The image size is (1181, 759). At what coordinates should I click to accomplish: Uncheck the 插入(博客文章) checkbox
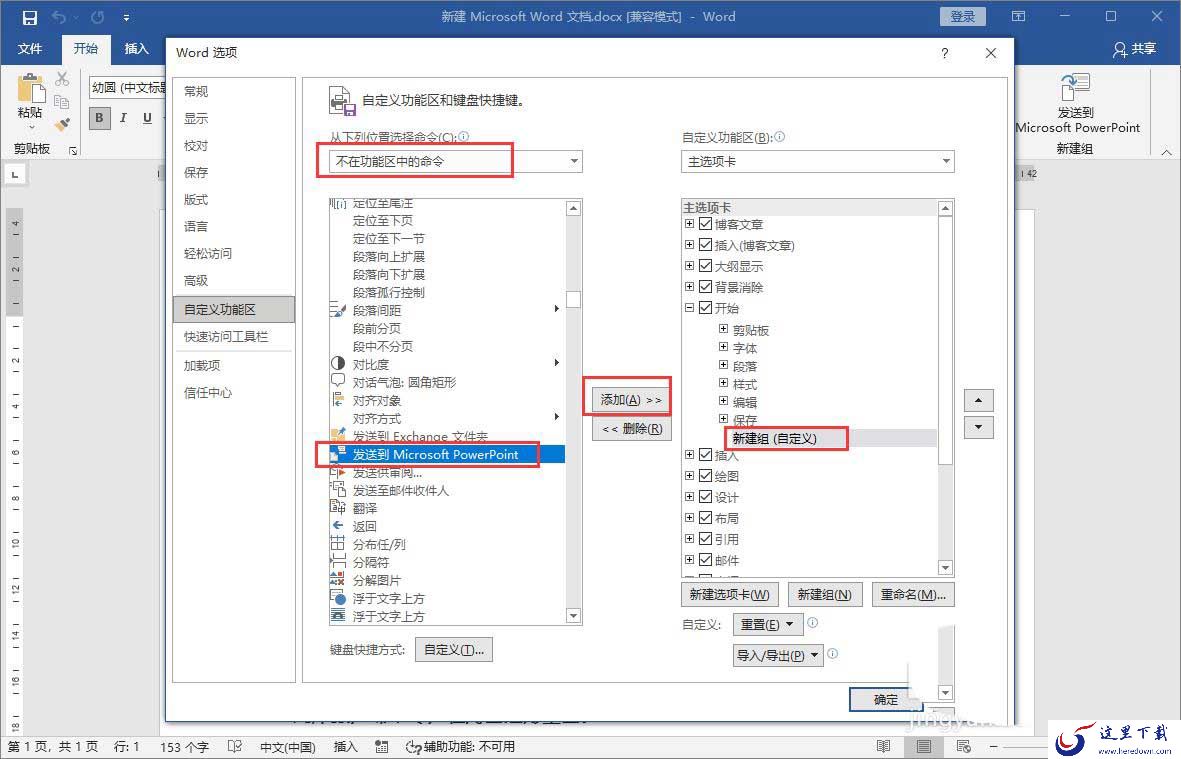tap(706, 245)
